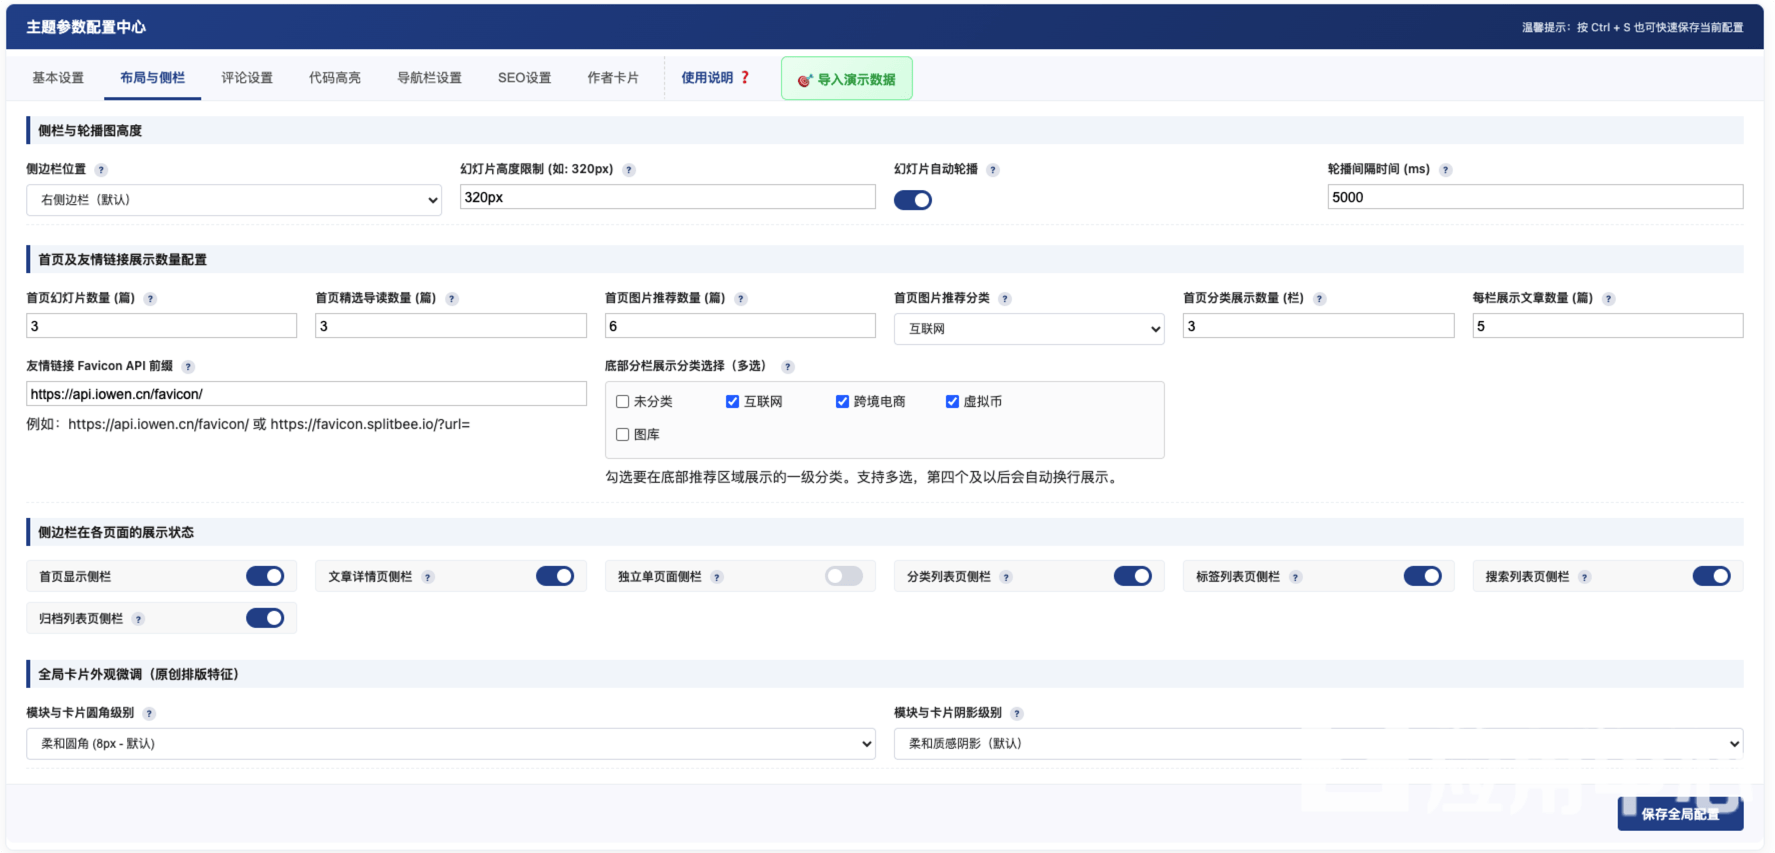Click help icon beside 文章详情页侧栏

pyautogui.click(x=428, y=577)
